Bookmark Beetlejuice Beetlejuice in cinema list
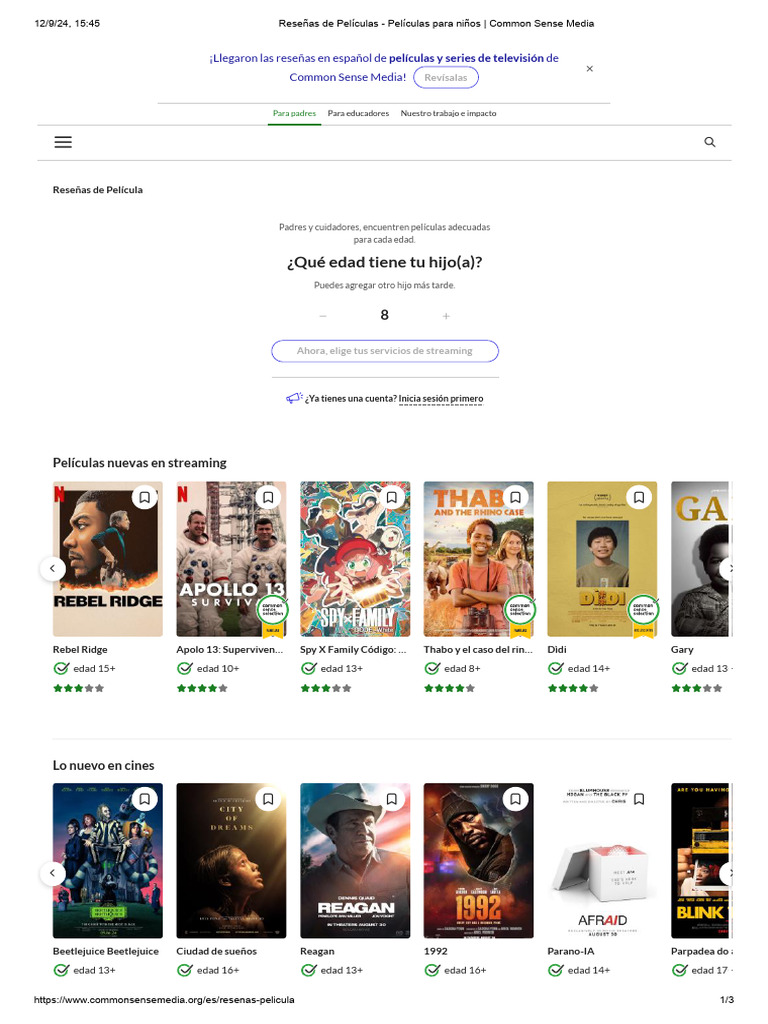 tap(144, 799)
